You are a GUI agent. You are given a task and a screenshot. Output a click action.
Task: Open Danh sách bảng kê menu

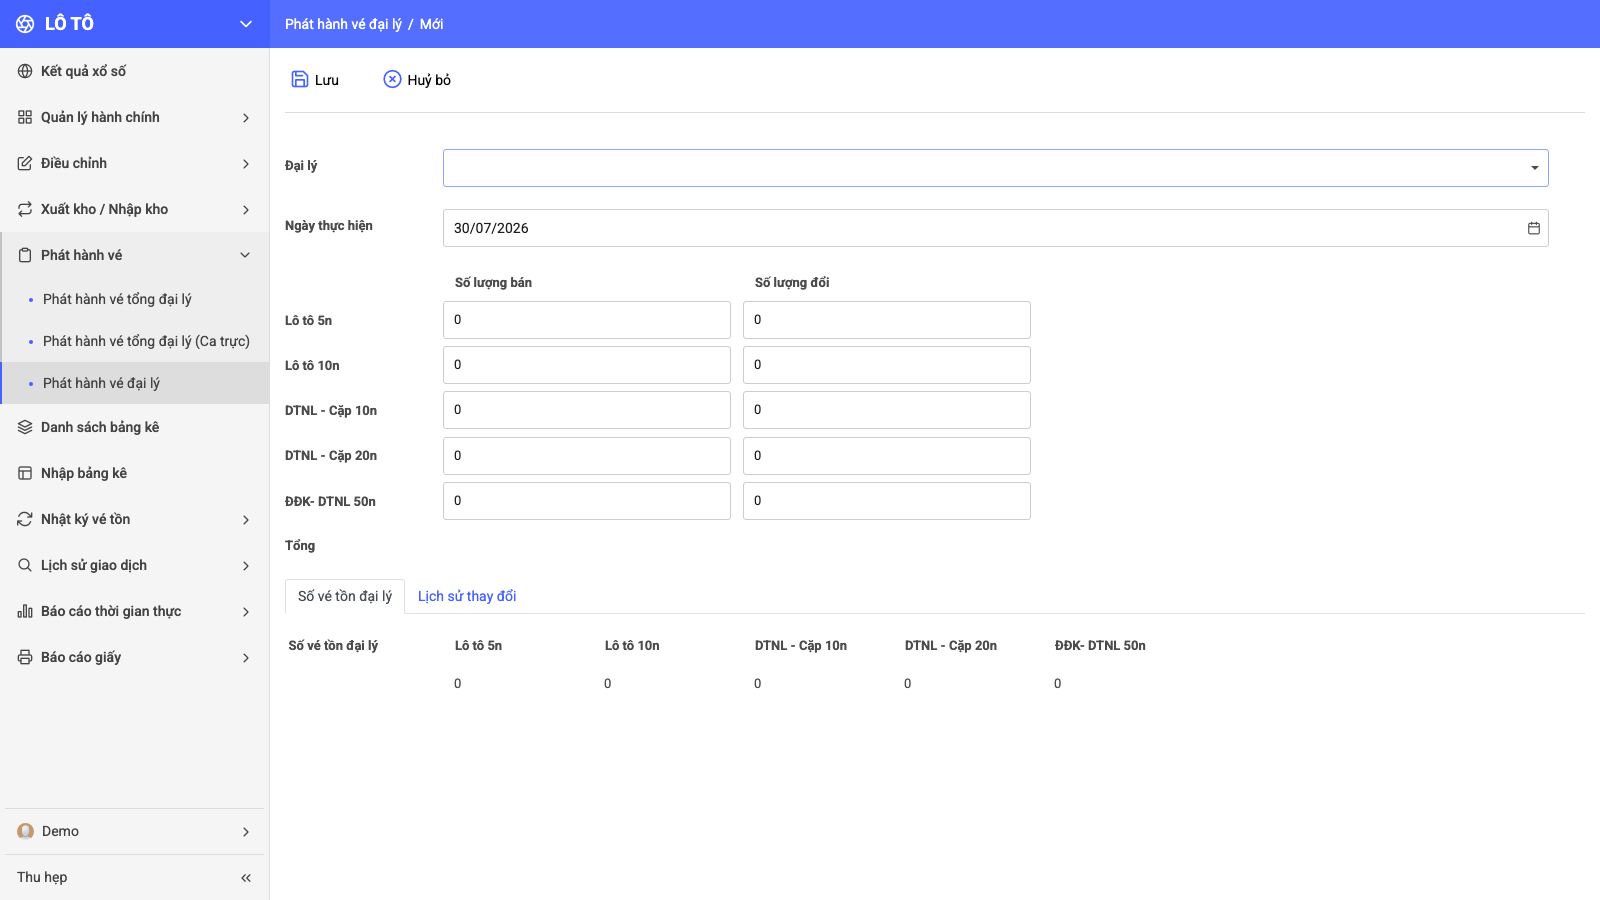tap(135, 427)
